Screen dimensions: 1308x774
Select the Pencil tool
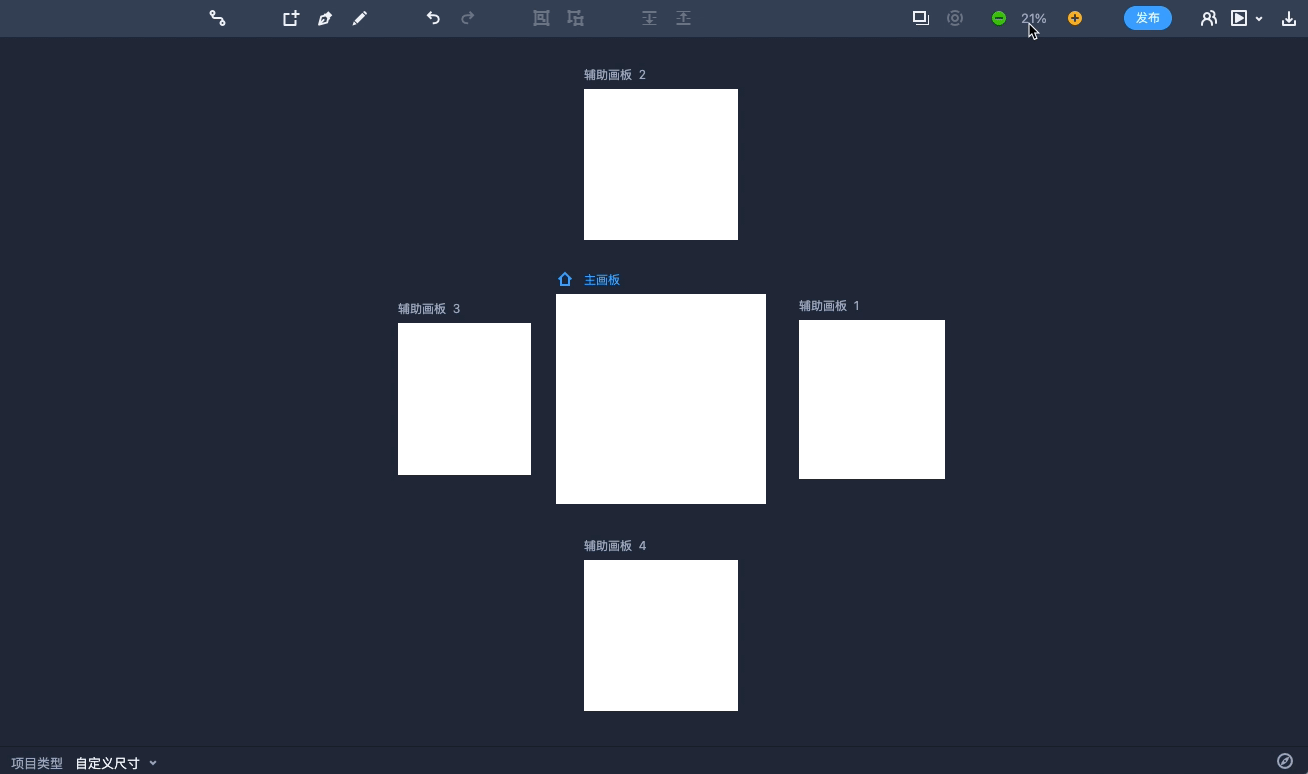360,18
